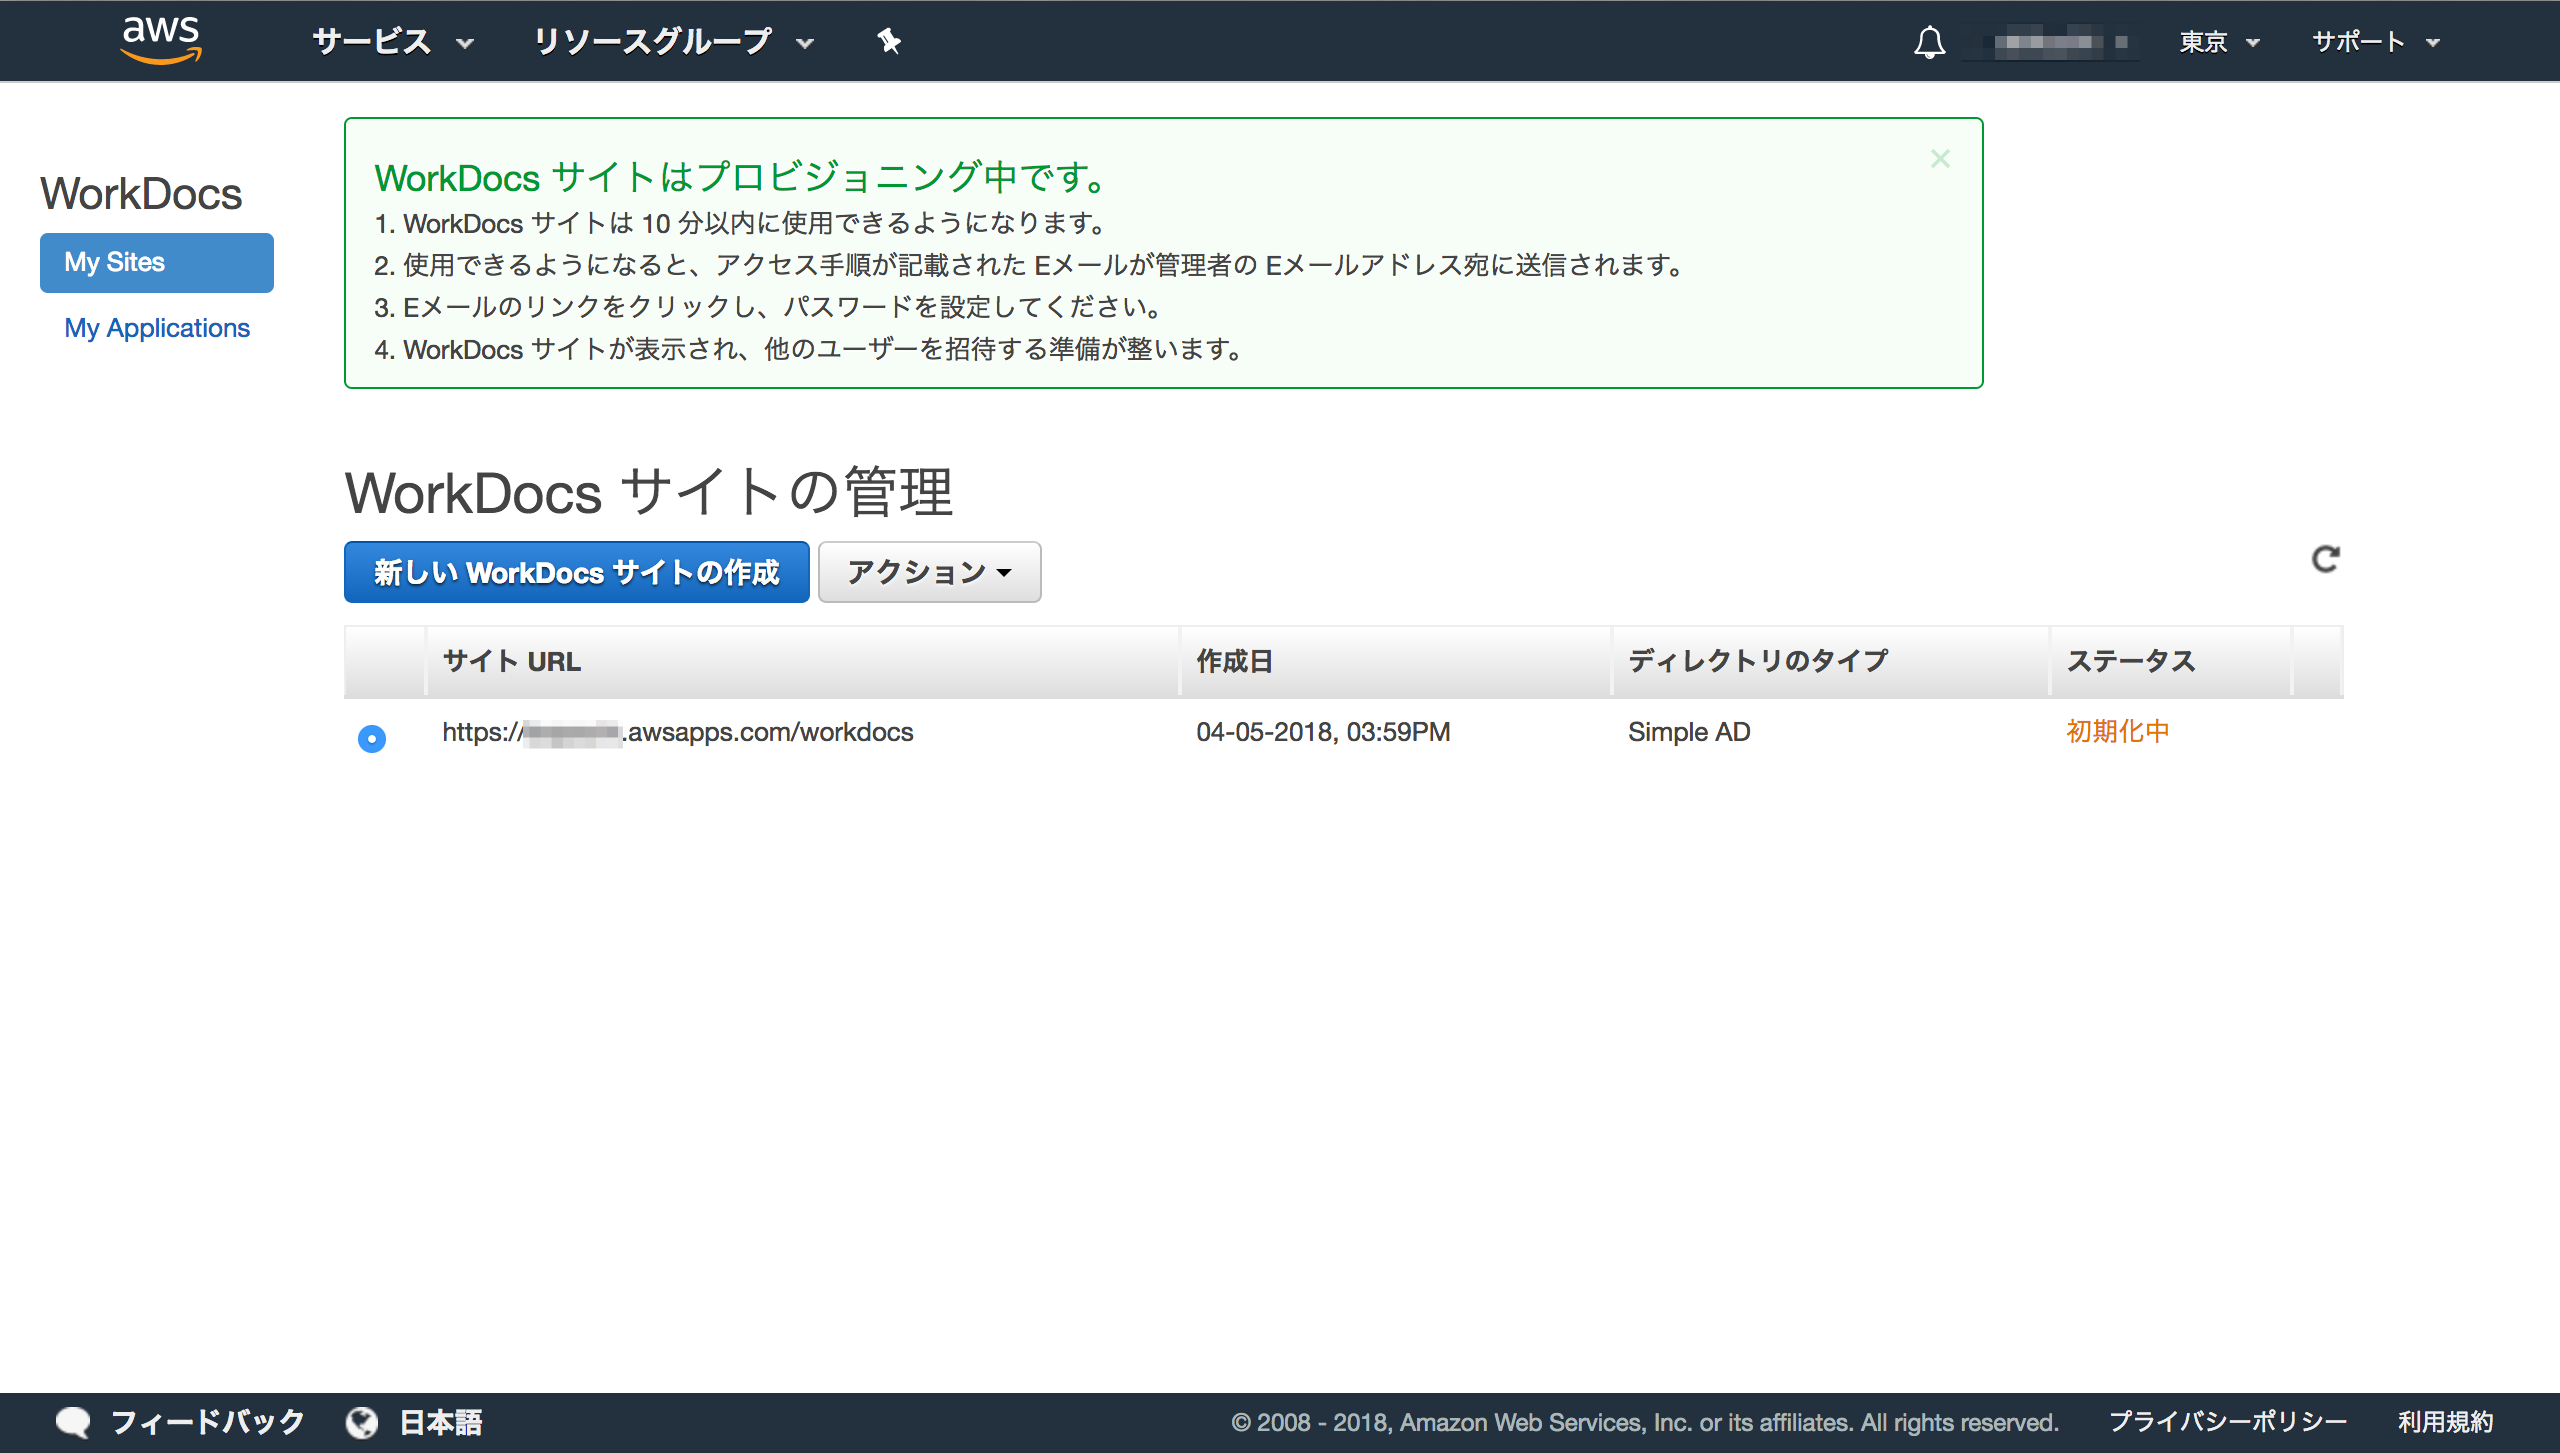2560x1453 pixels.
Task: Open feedback via the speech bubble icon
Action: point(75,1420)
